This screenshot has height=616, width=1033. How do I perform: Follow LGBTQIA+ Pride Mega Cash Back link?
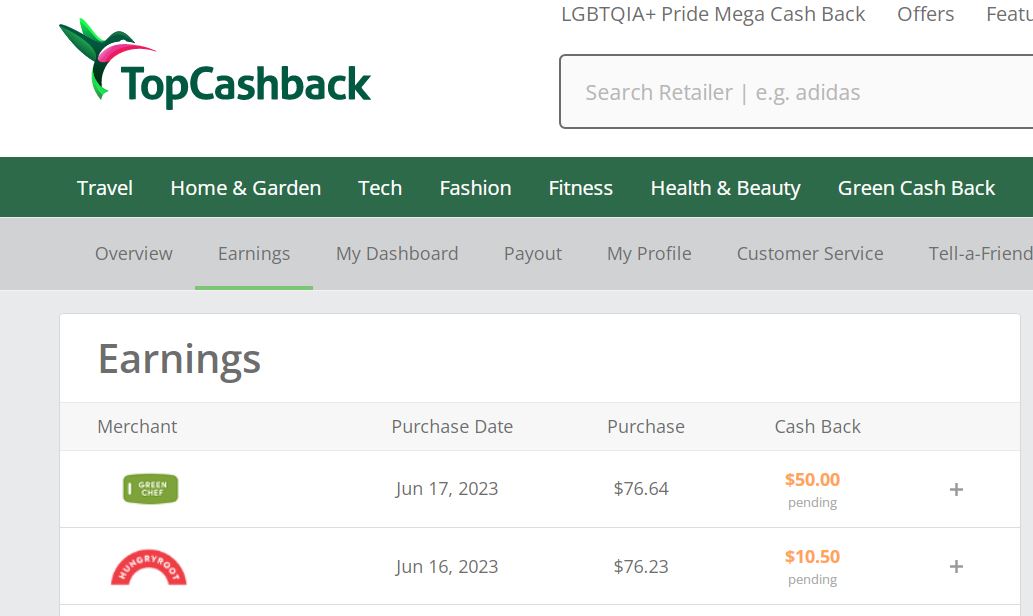click(713, 14)
